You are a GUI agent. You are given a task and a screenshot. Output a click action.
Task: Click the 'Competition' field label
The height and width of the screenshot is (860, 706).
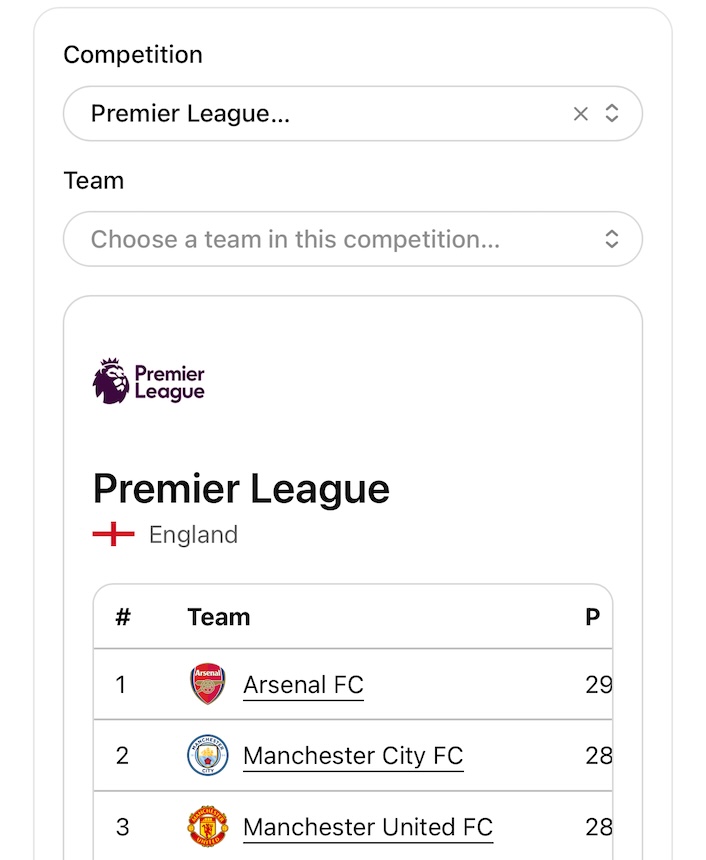pos(133,55)
